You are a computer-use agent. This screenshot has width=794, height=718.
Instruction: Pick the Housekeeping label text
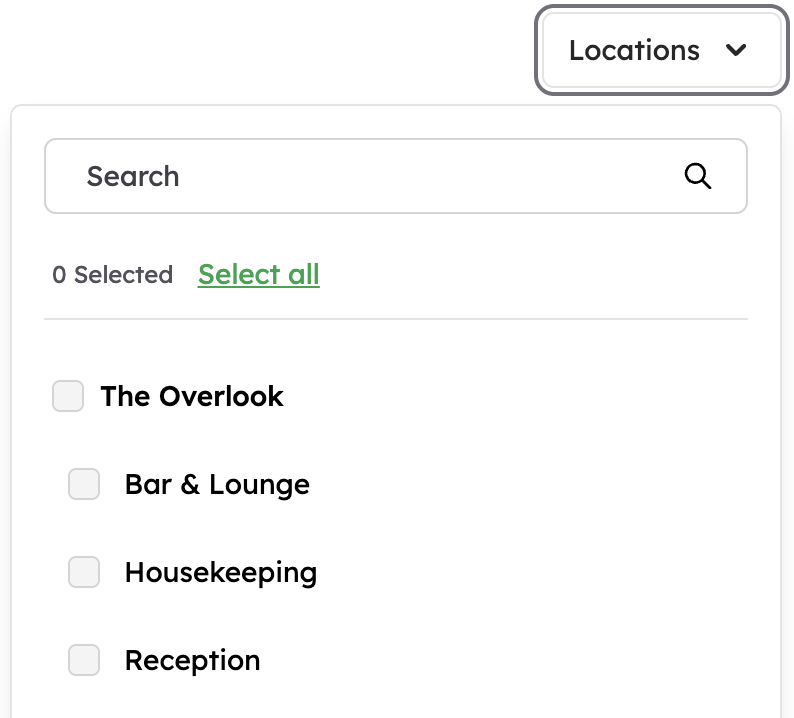tap(221, 573)
